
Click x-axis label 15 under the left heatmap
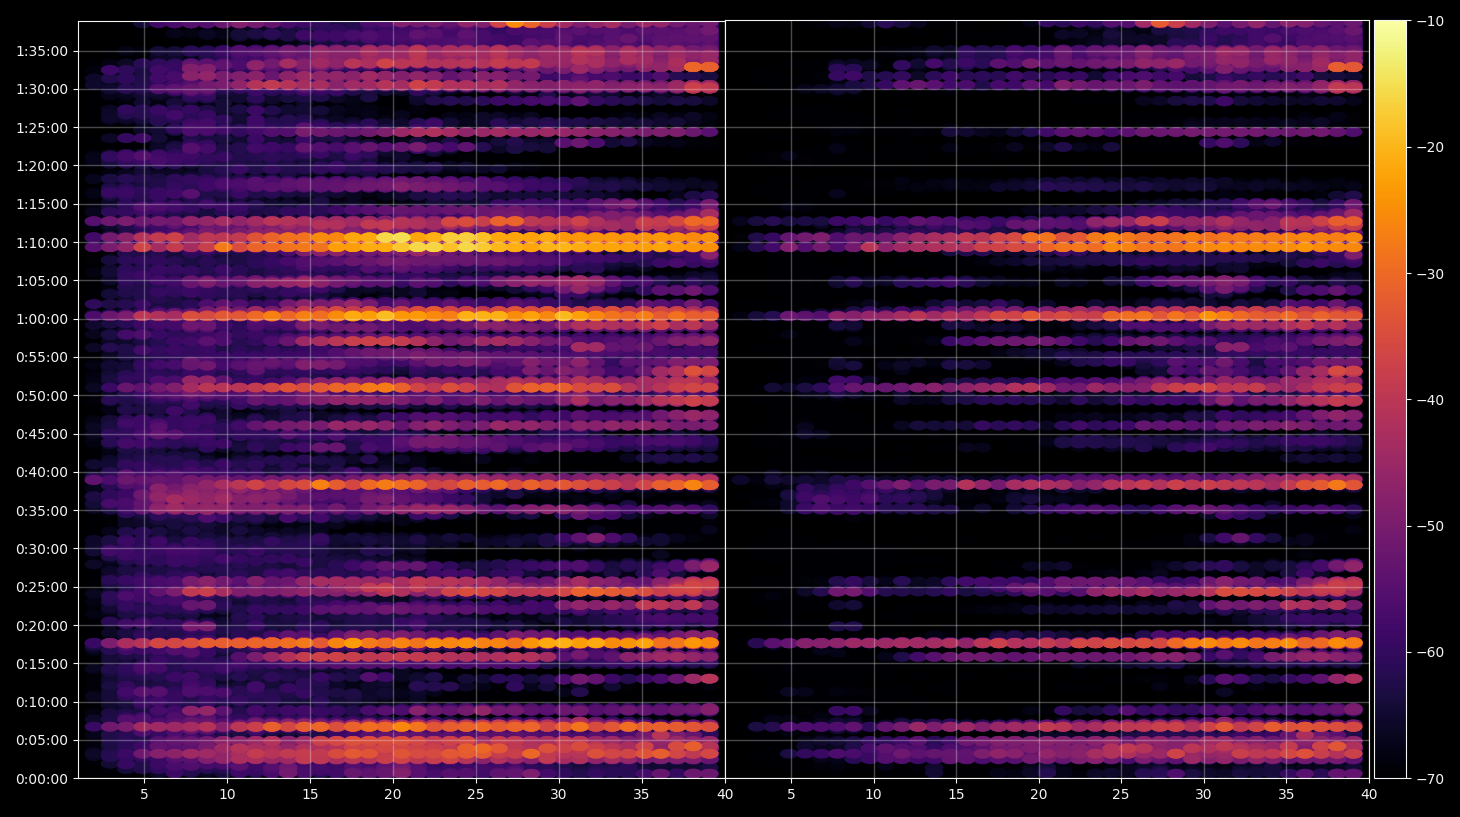coord(310,795)
